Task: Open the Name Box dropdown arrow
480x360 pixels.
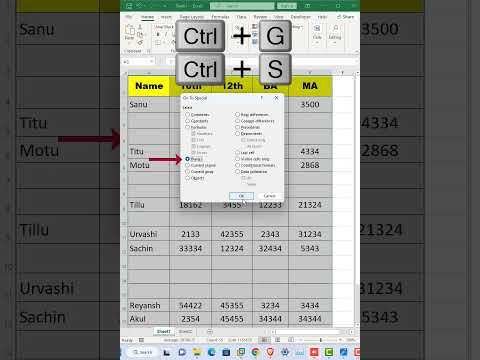Action: 152,62
